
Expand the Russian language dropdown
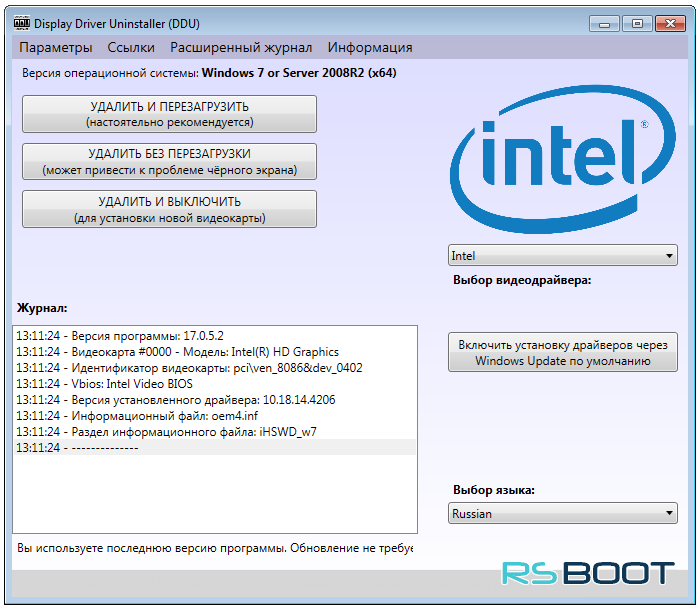pos(563,514)
